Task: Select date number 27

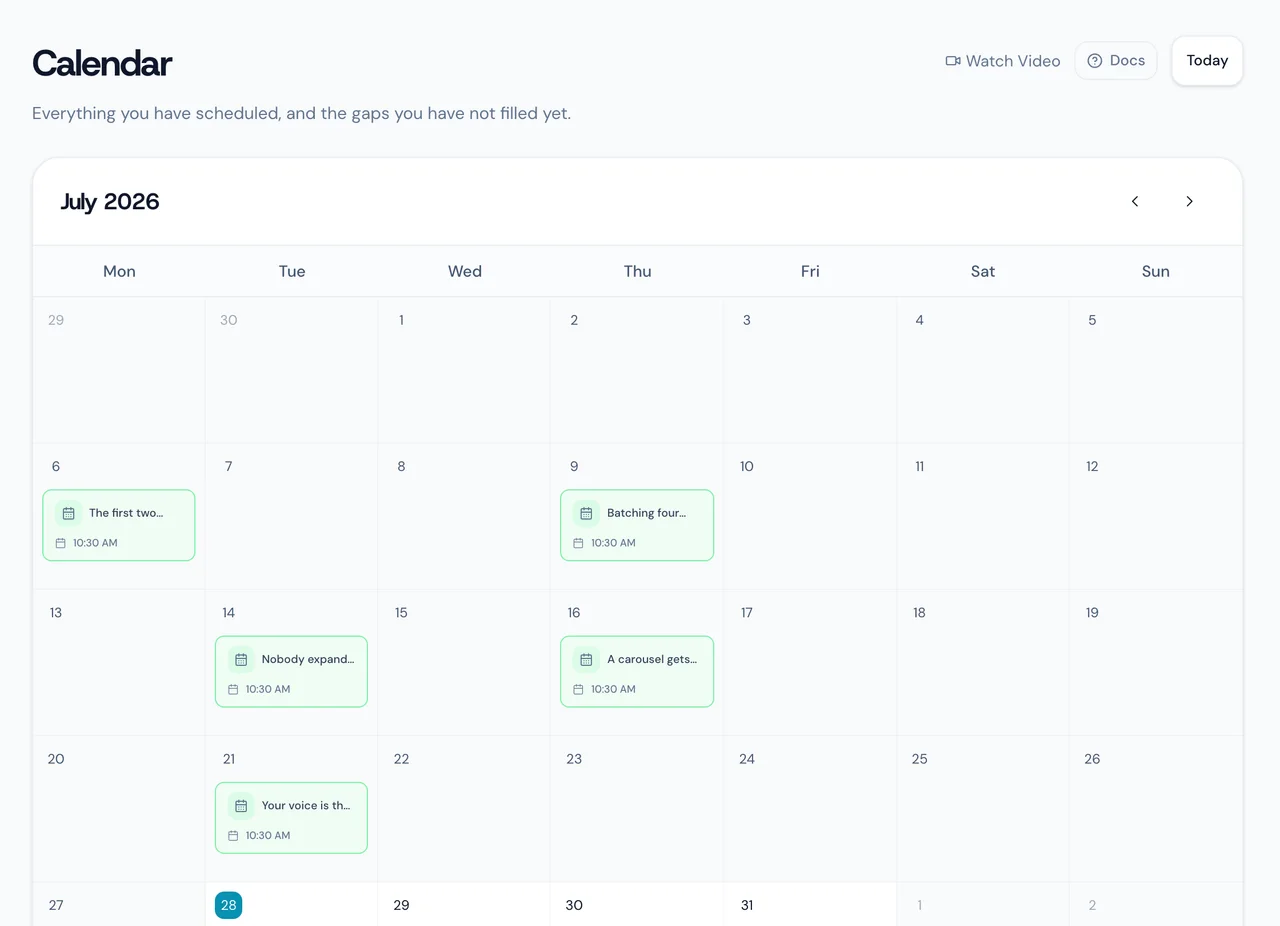Action: tap(56, 905)
